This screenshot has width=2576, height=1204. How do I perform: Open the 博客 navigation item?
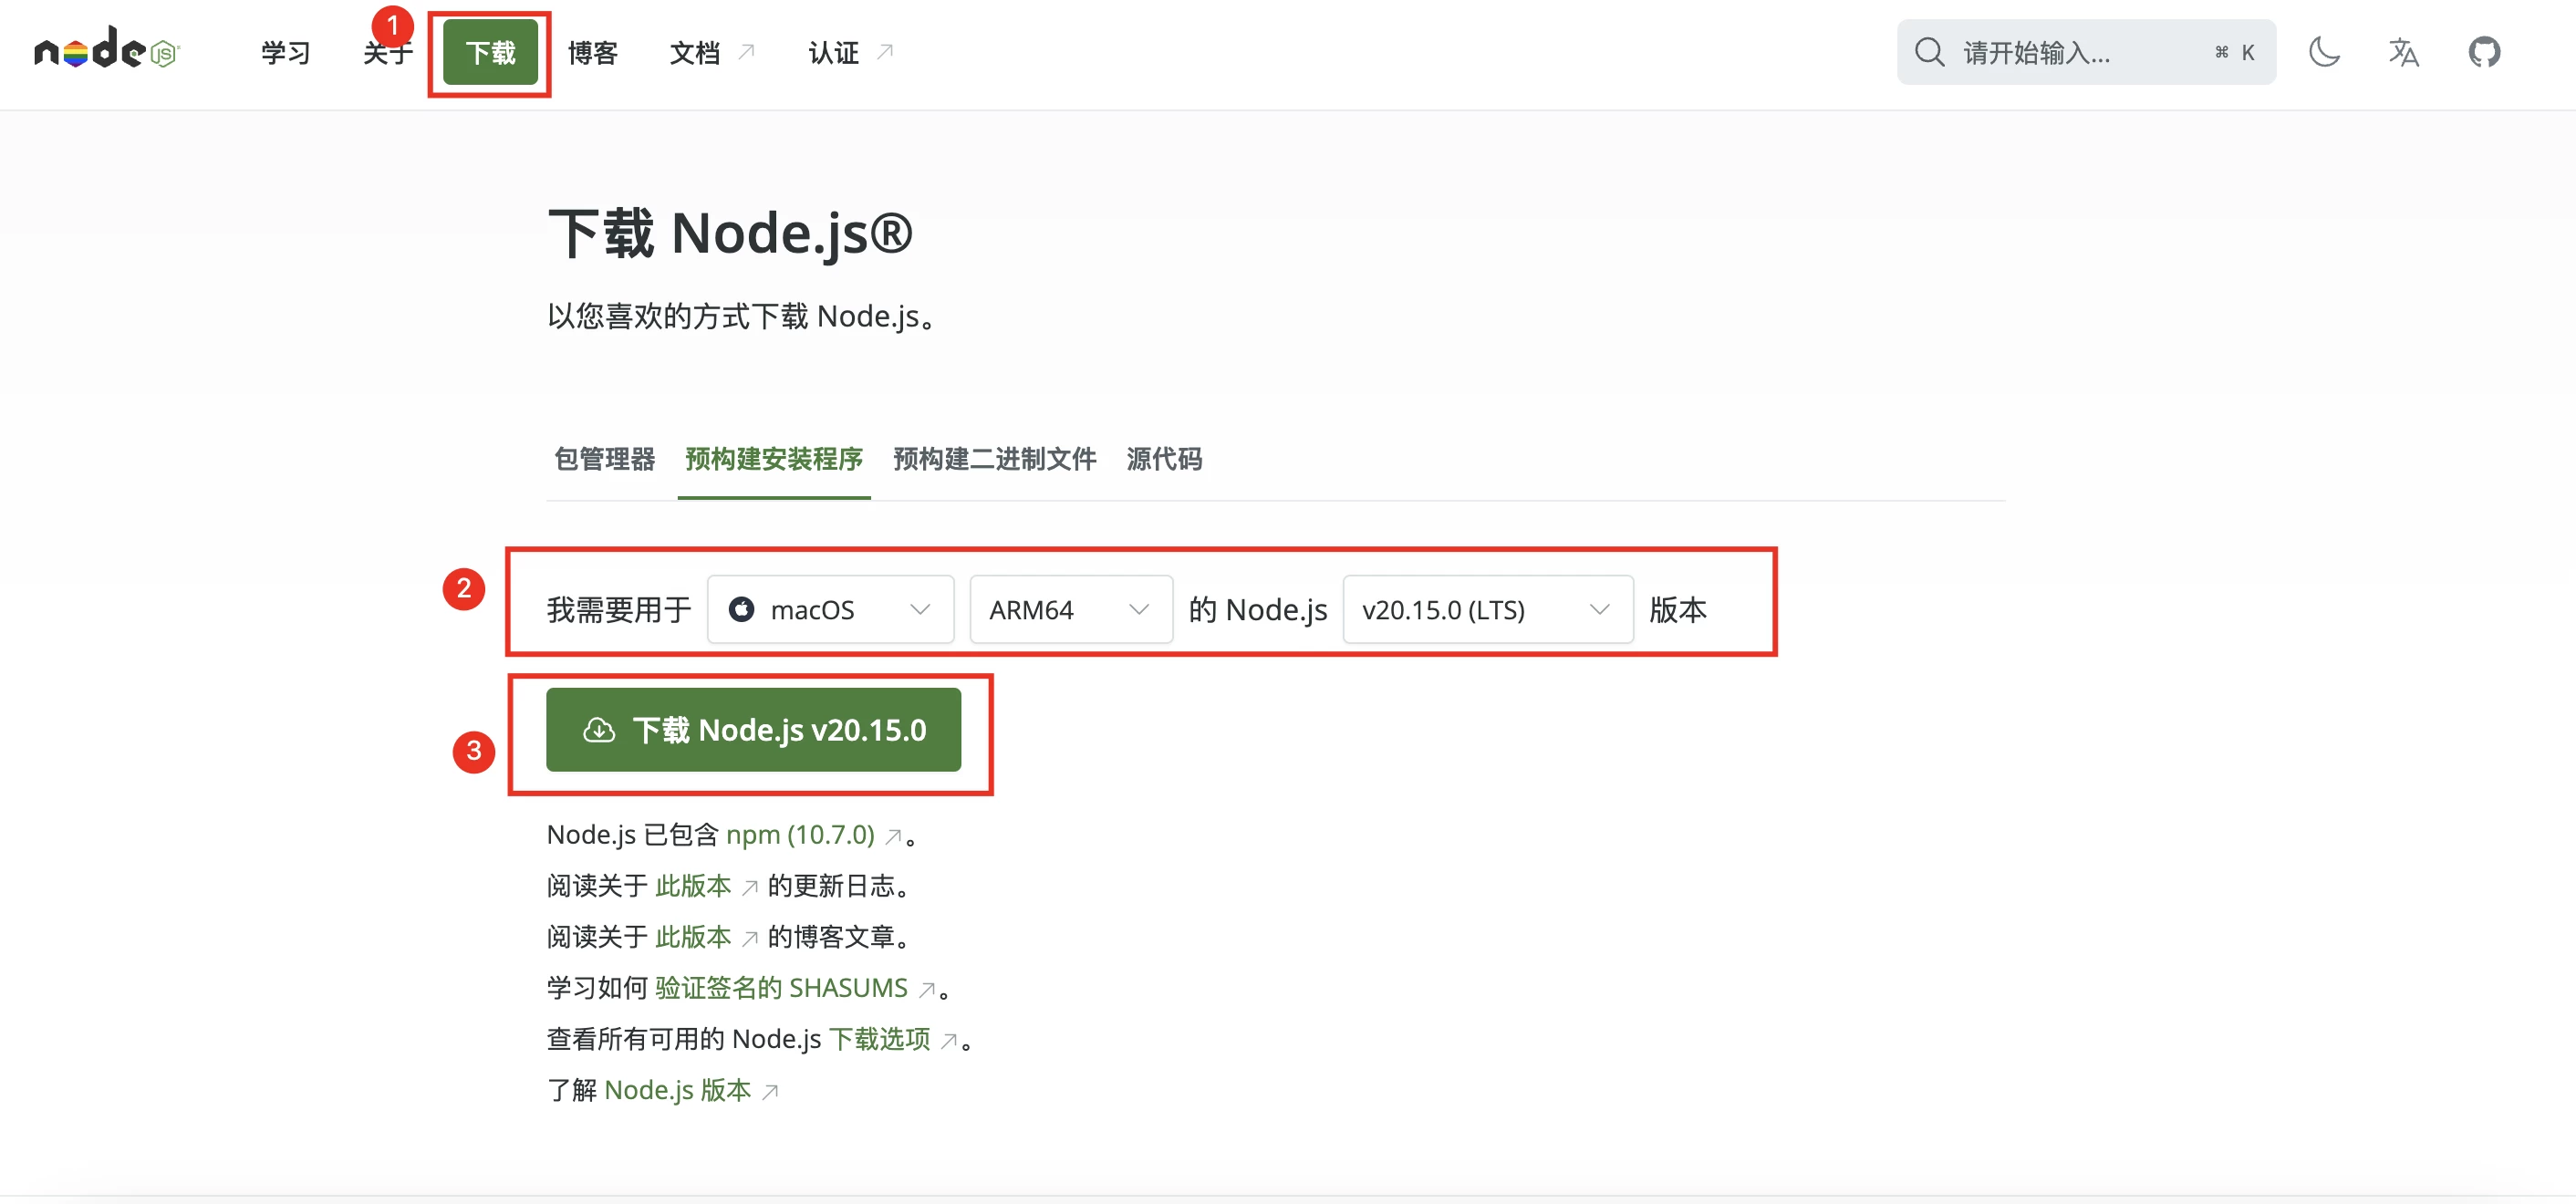[x=592, y=52]
